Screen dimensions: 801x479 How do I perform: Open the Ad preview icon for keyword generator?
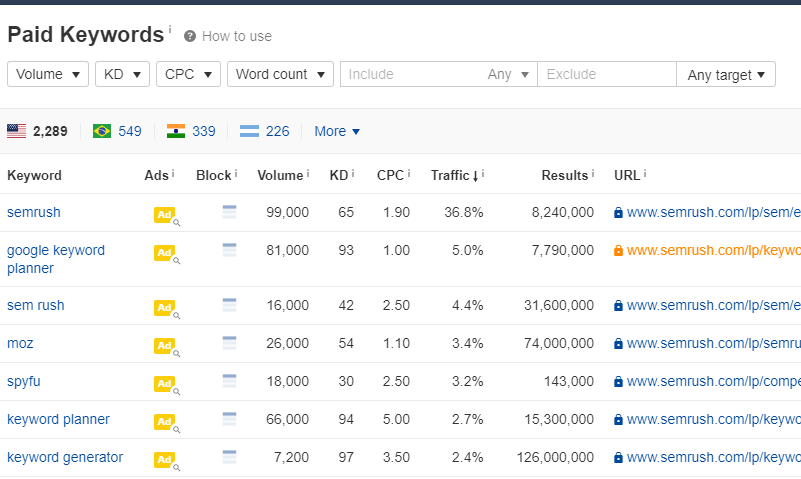pyautogui.click(x=167, y=460)
